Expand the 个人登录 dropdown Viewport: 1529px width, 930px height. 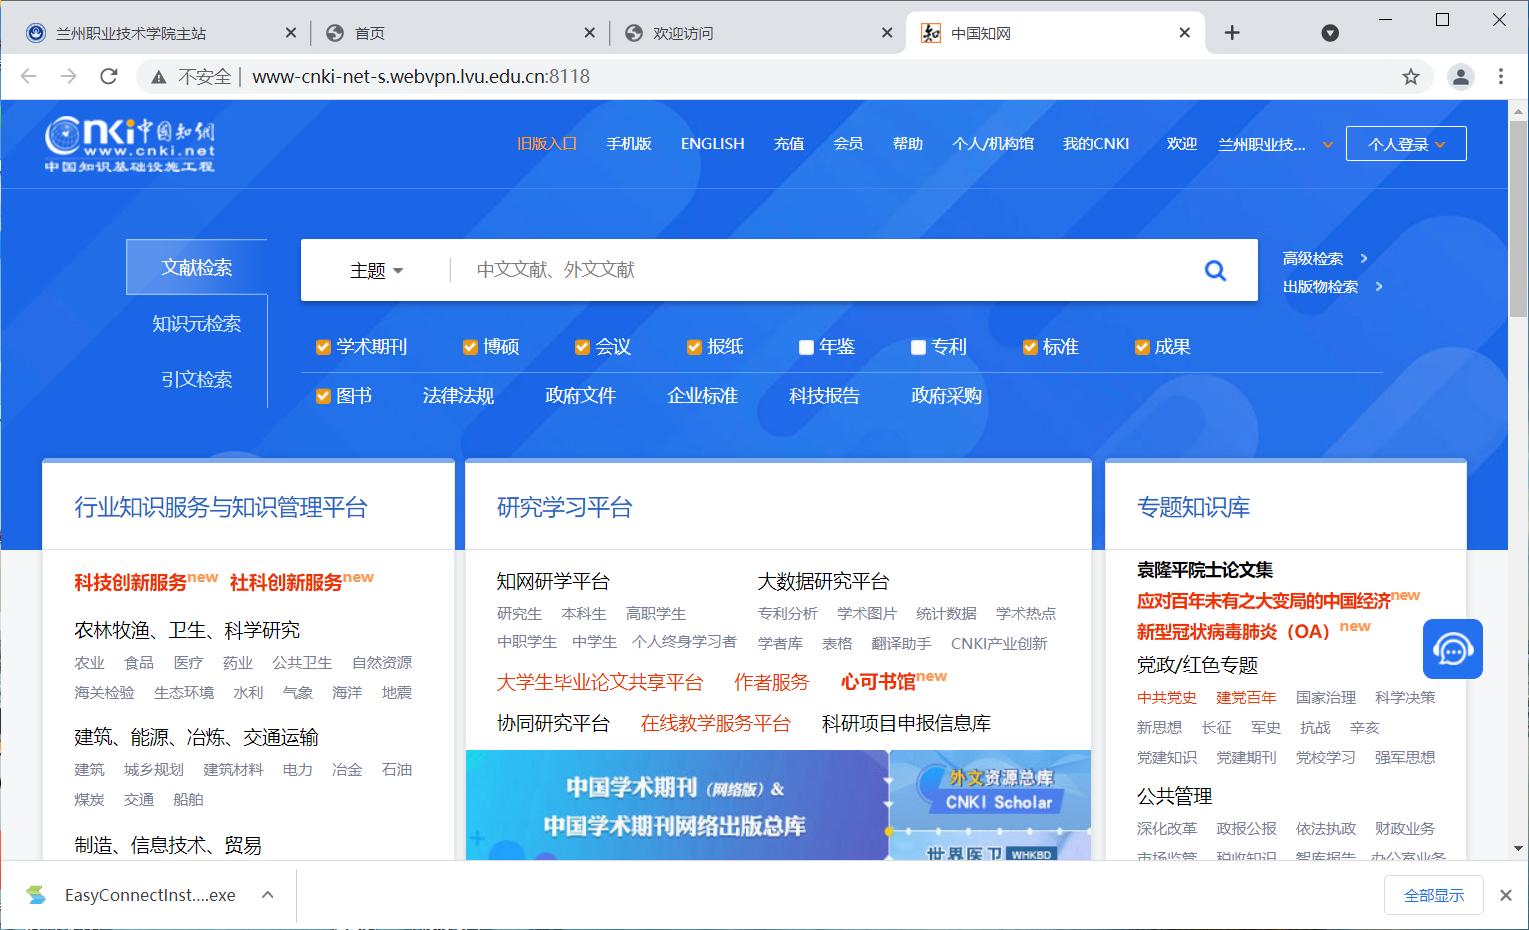[1406, 144]
